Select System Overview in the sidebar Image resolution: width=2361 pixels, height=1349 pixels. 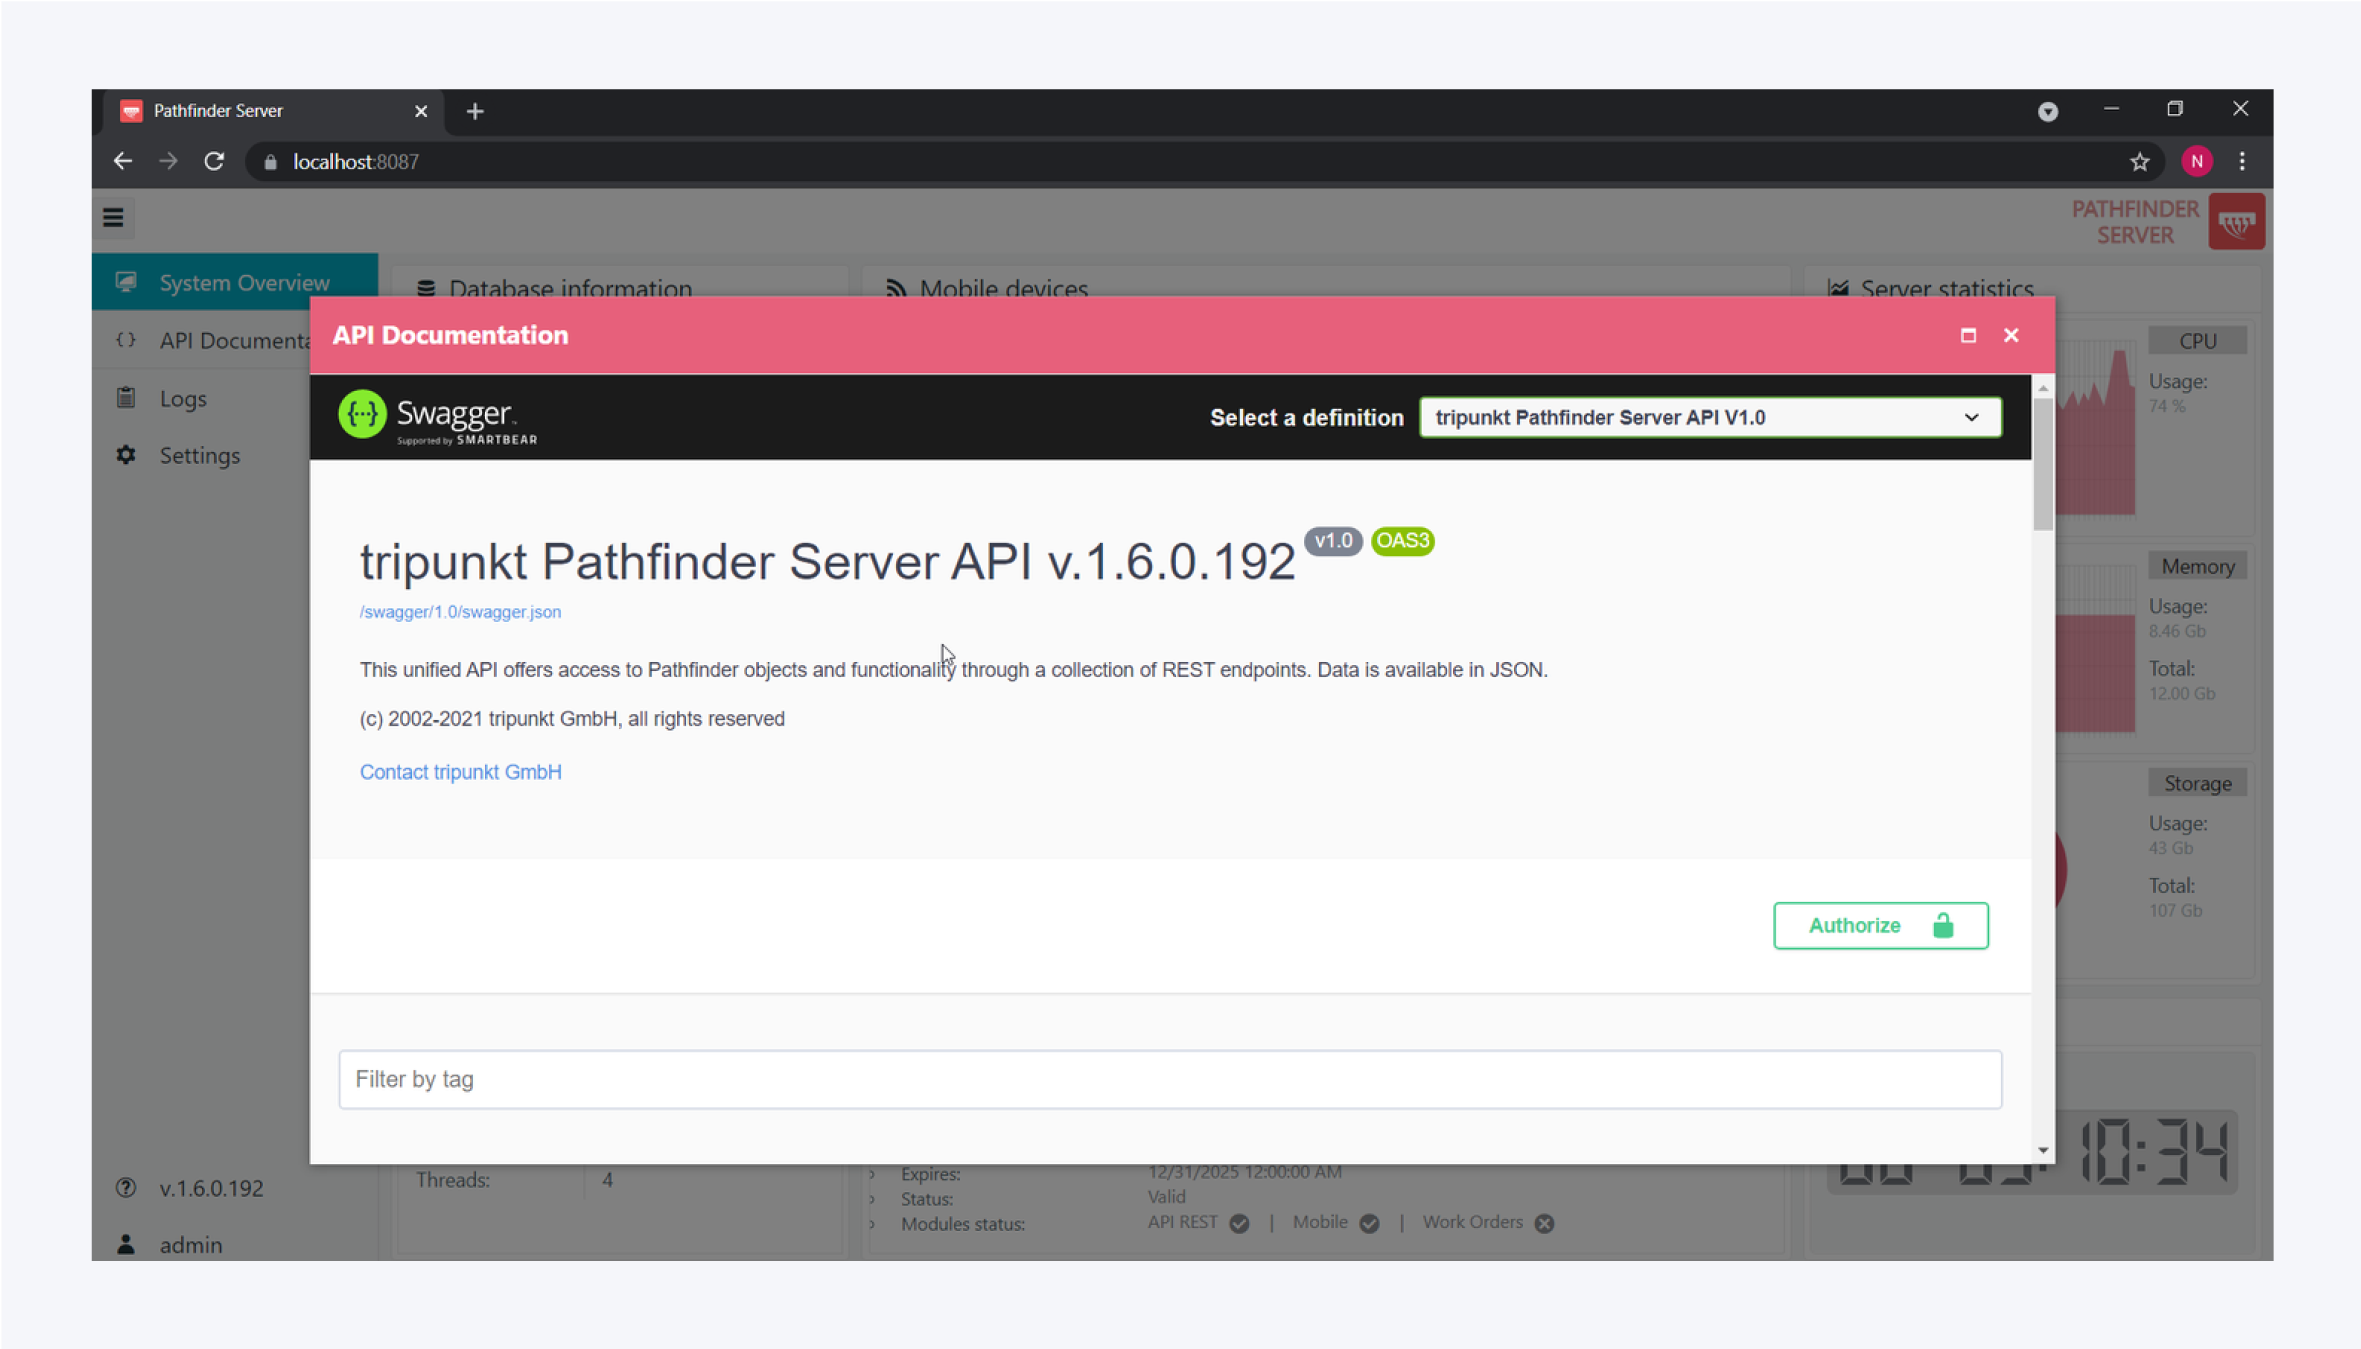pyautogui.click(x=235, y=282)
